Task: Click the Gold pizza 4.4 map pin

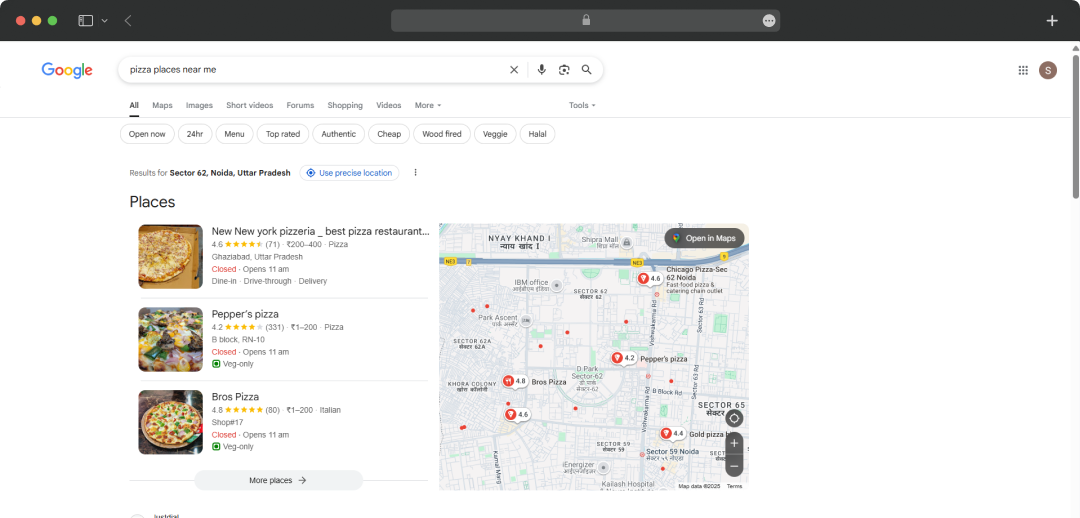Action: pos(673,433)
